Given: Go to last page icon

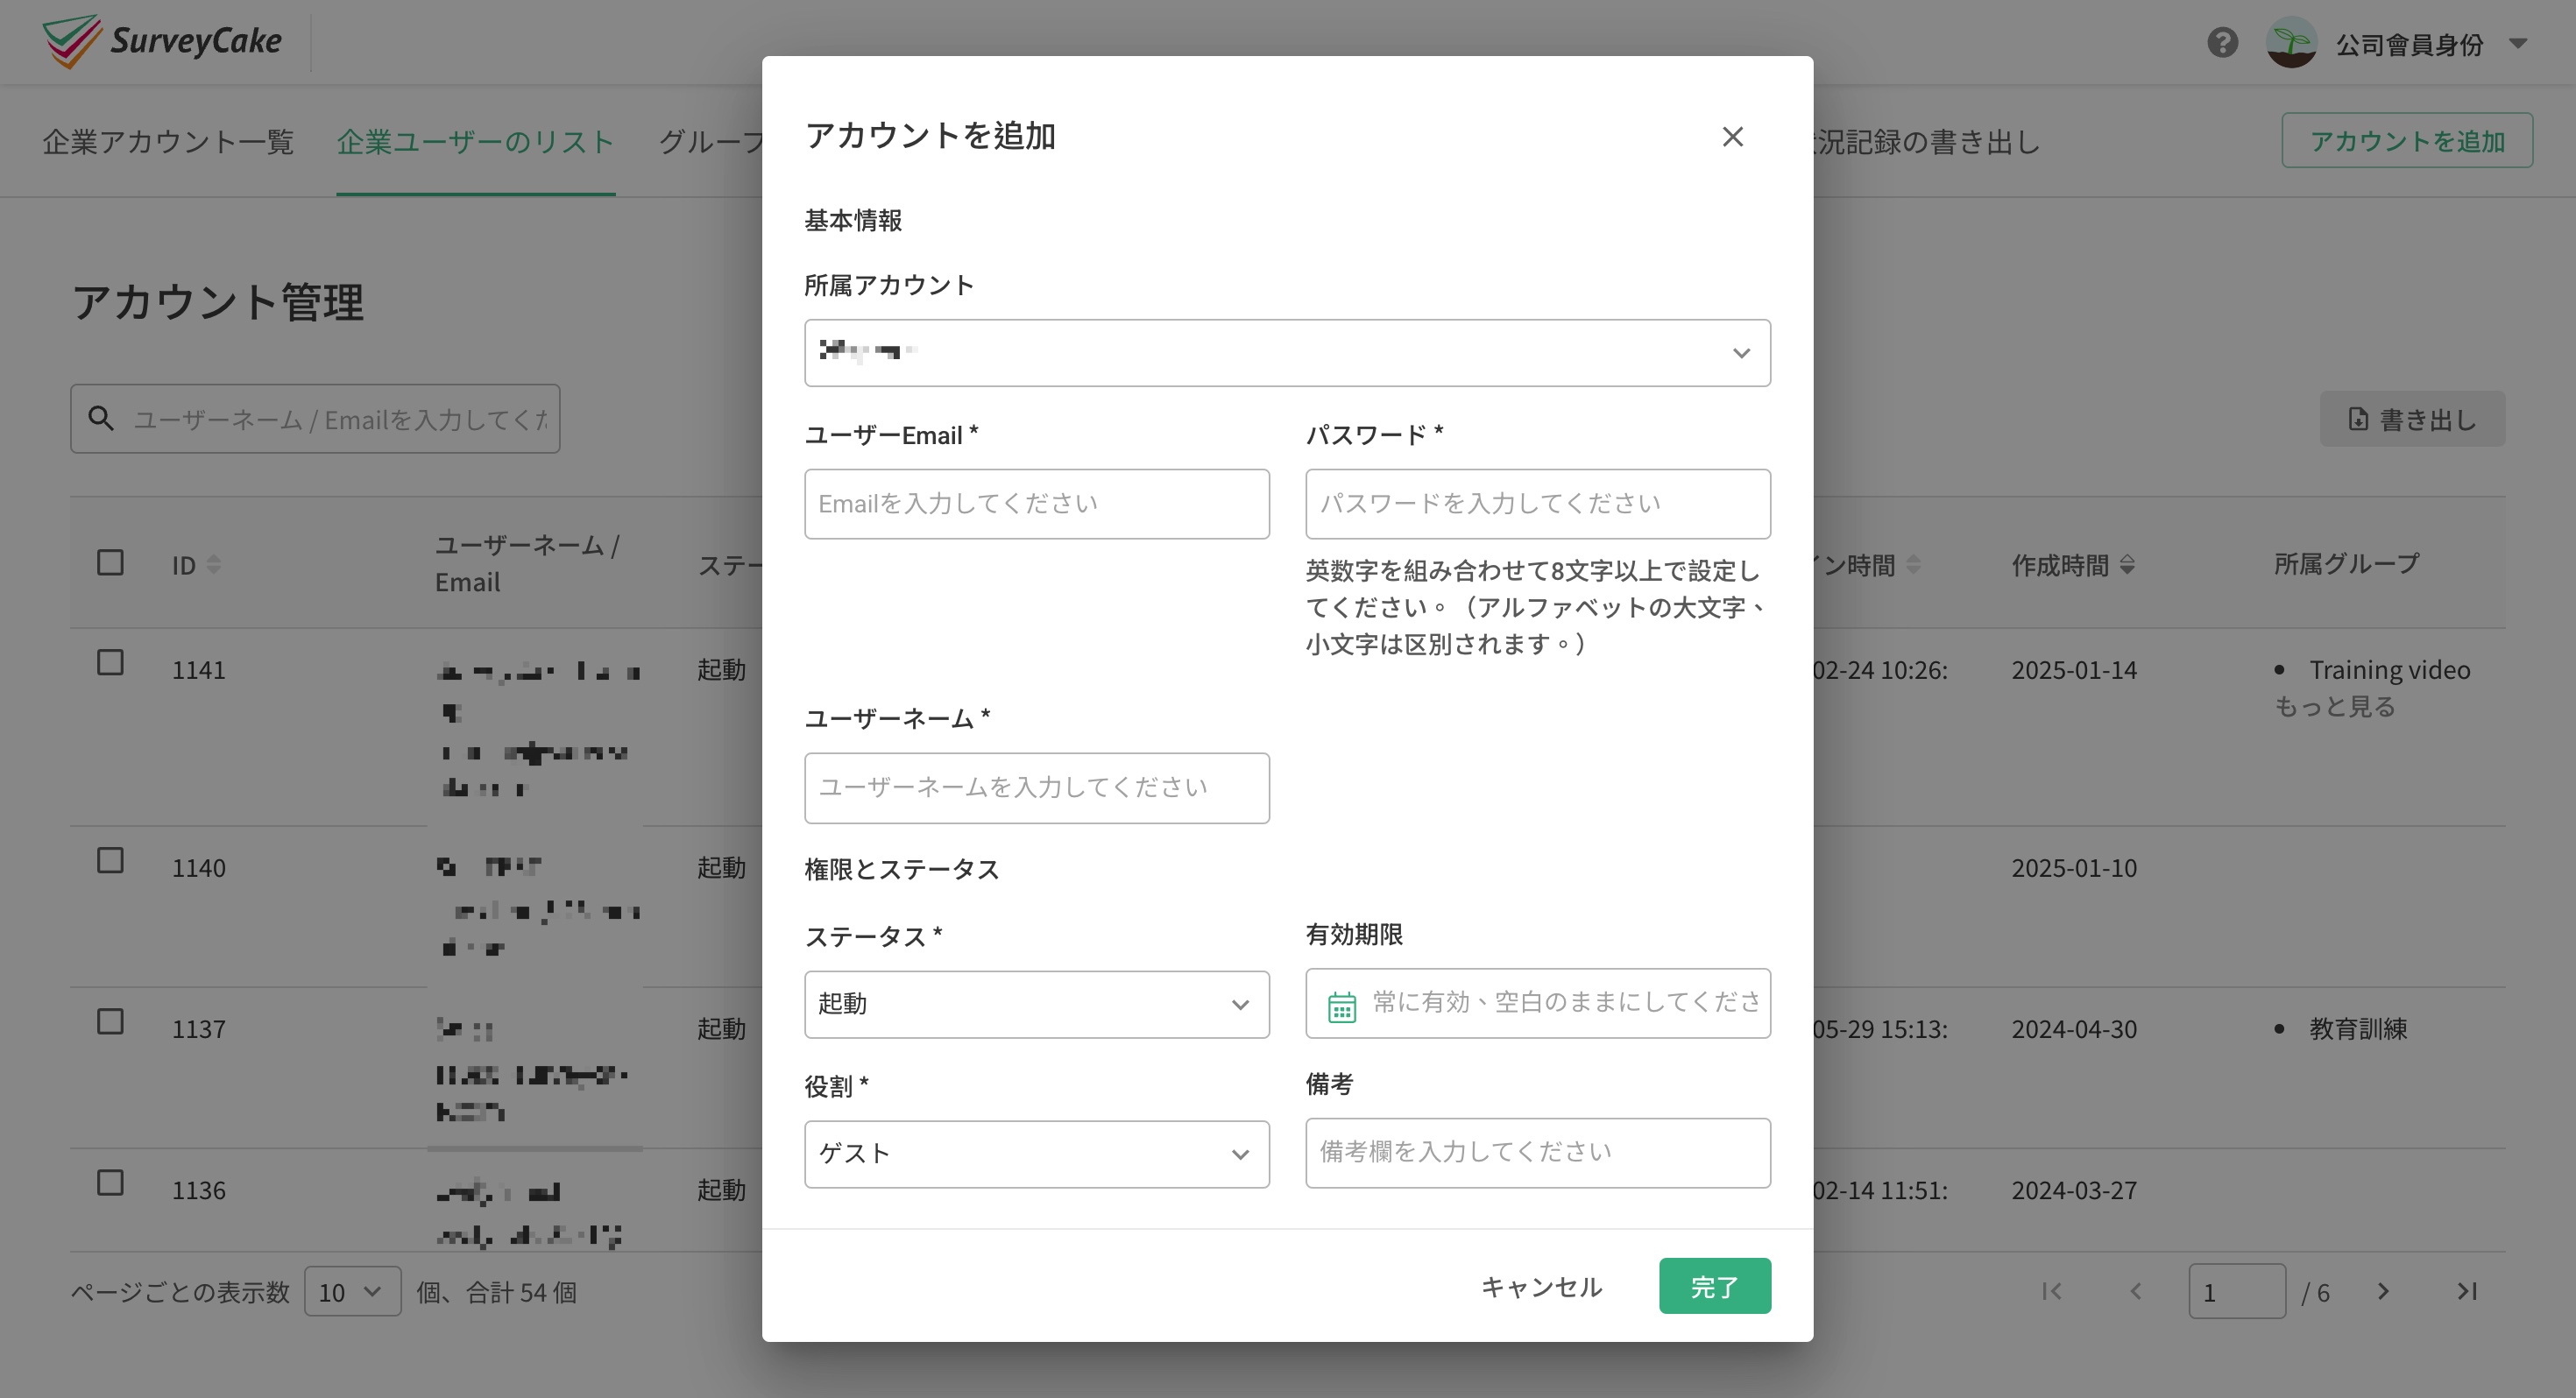Looking at the screenshot, I should pos(2467,1291).
